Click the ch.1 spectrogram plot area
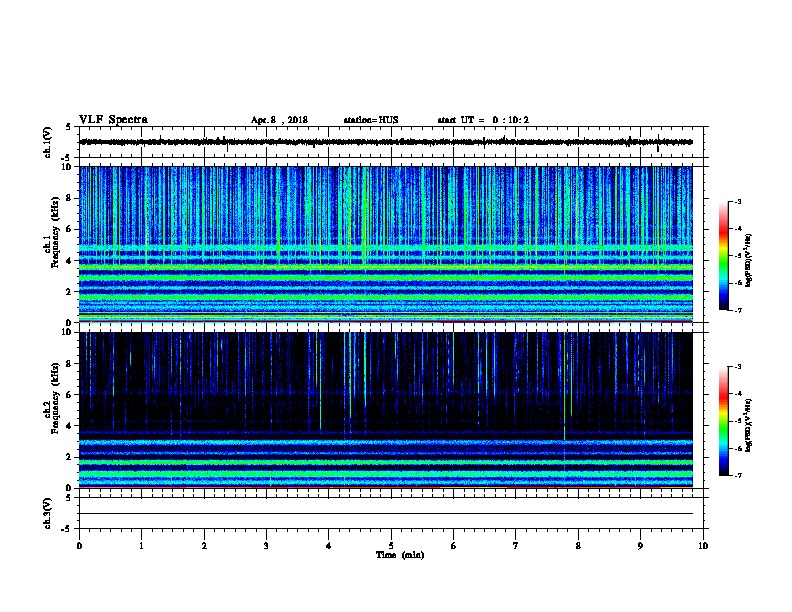This screenshot has height=612, width=792. click(x=386, y=244)
